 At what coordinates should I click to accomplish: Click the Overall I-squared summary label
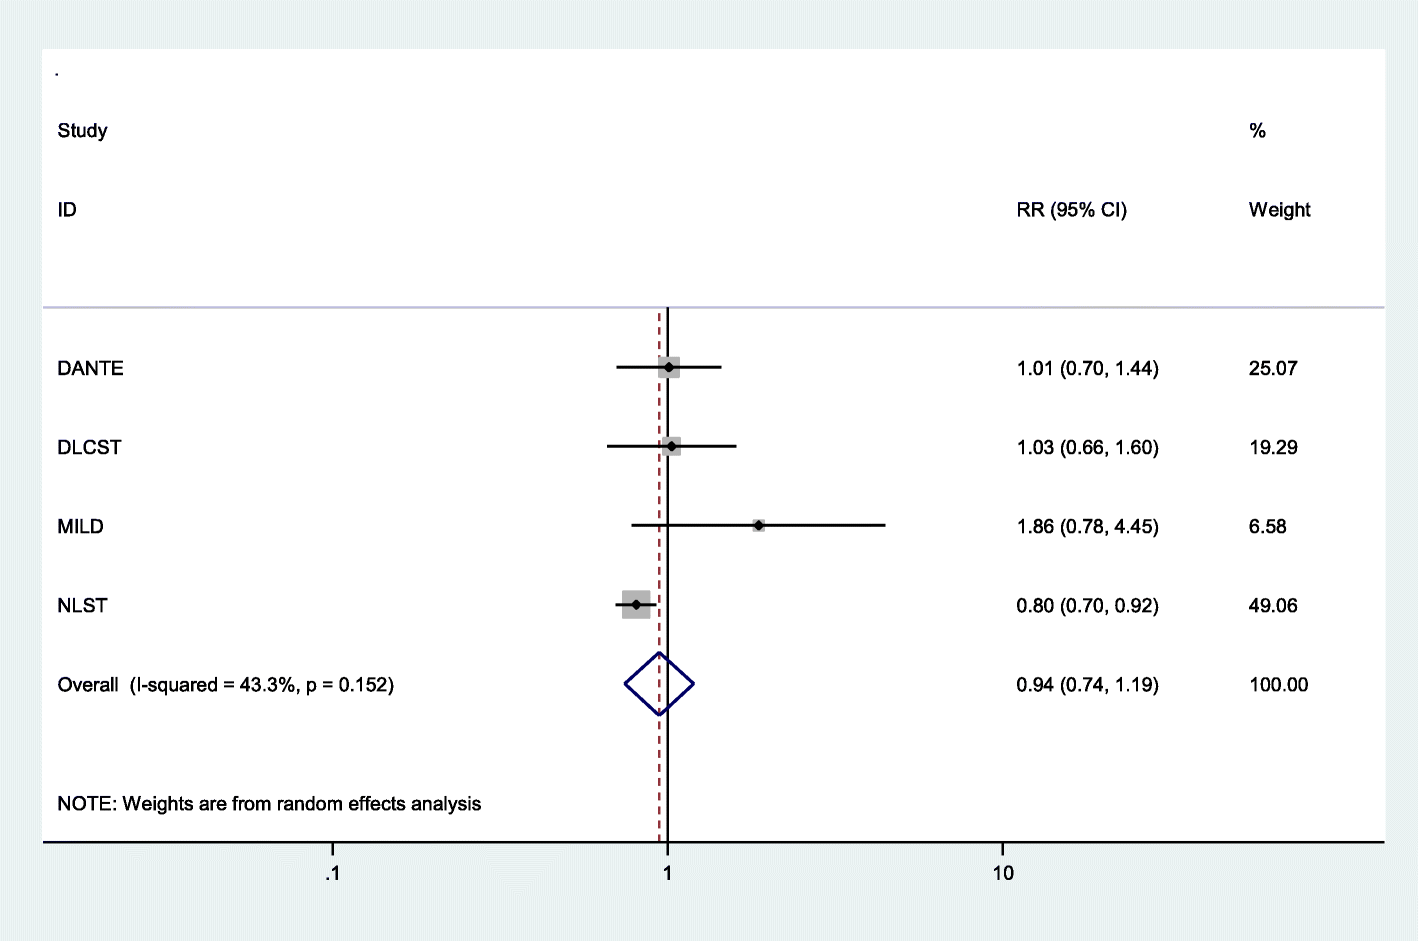pos(225,685)
